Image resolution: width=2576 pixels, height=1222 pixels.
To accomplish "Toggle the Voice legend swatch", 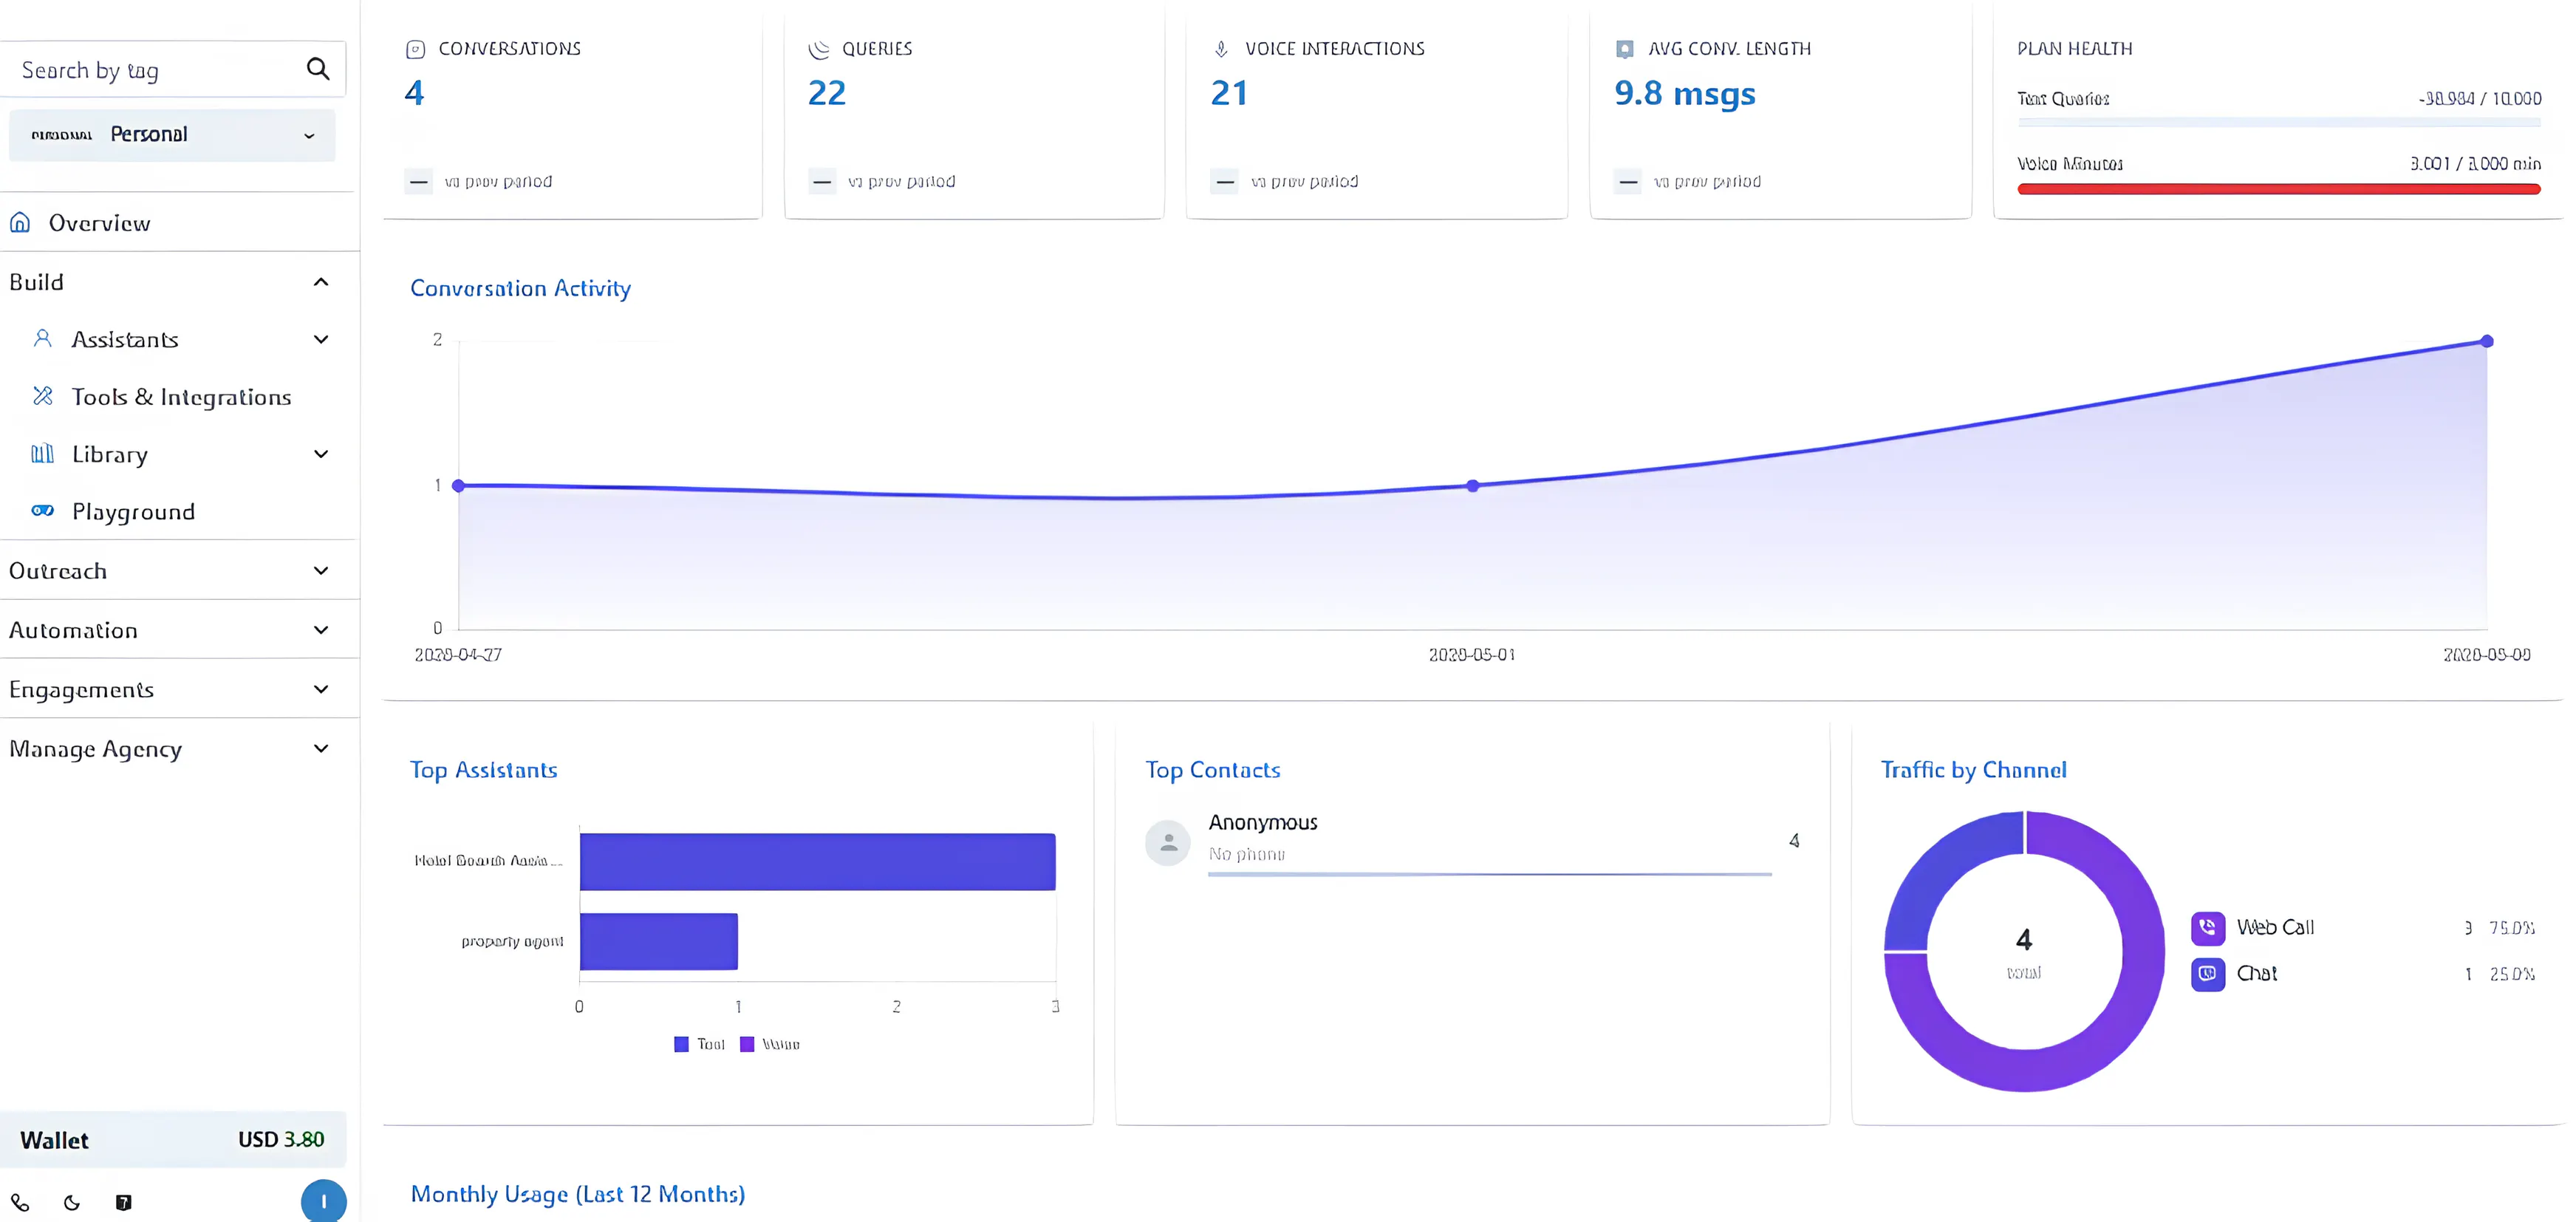I will (747, 1044).
